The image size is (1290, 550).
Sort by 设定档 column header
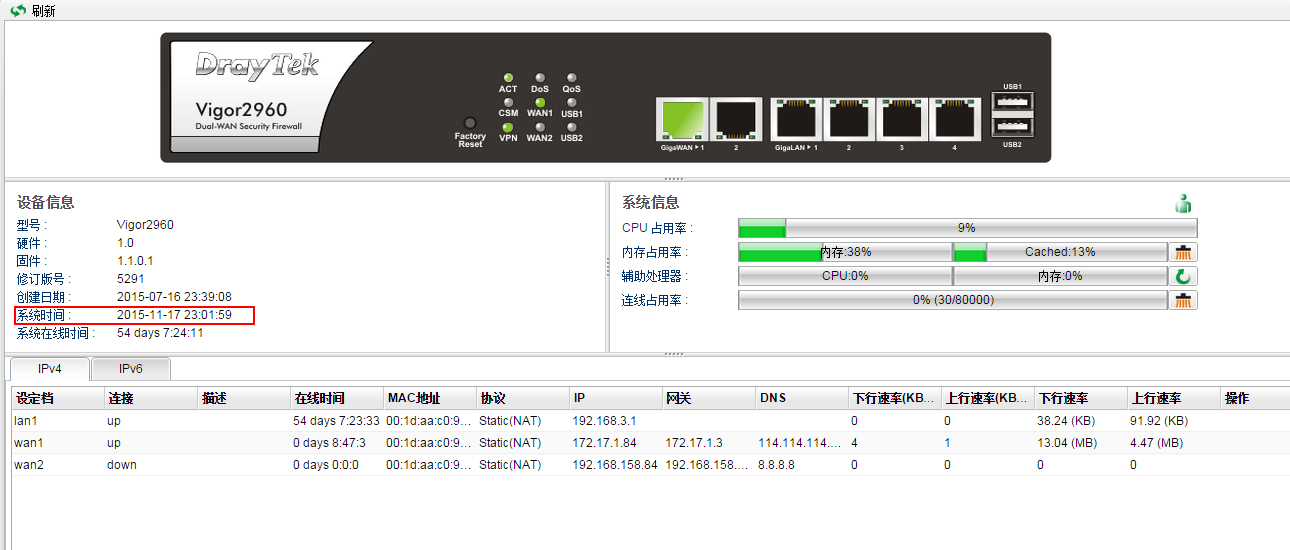pos(56,398)
